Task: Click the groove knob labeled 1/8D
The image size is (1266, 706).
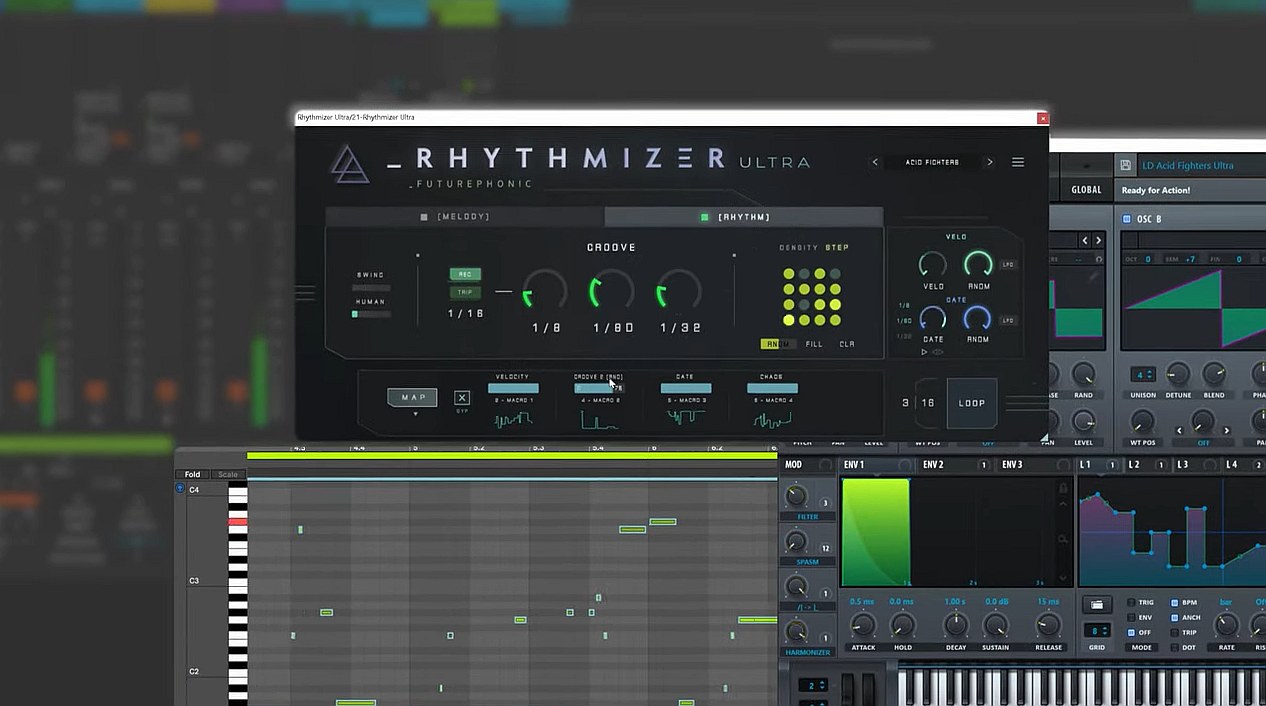Action: click(x=612, y=292)
